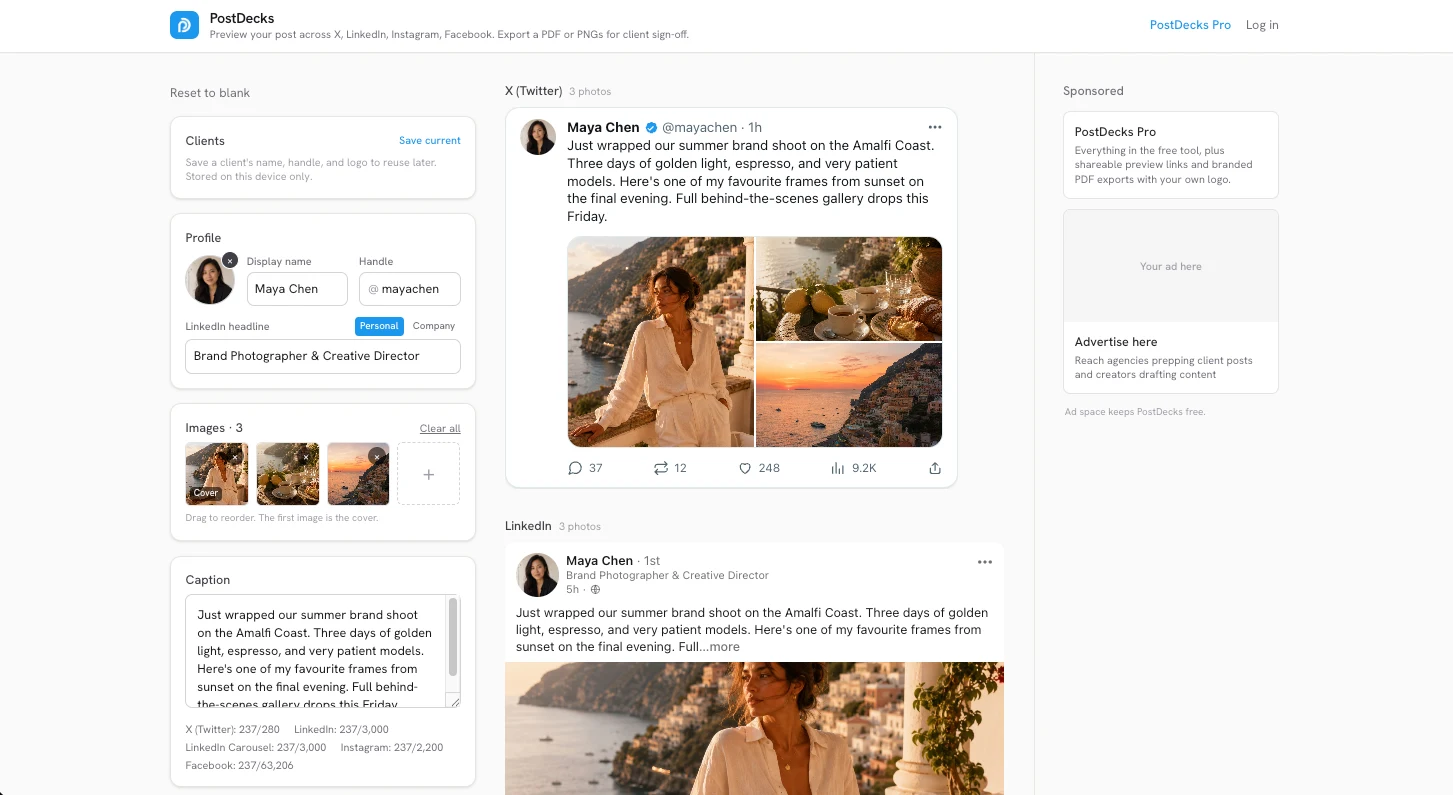1453x795 pixels.
Task: Save current client
Action: tap(430, 141)
